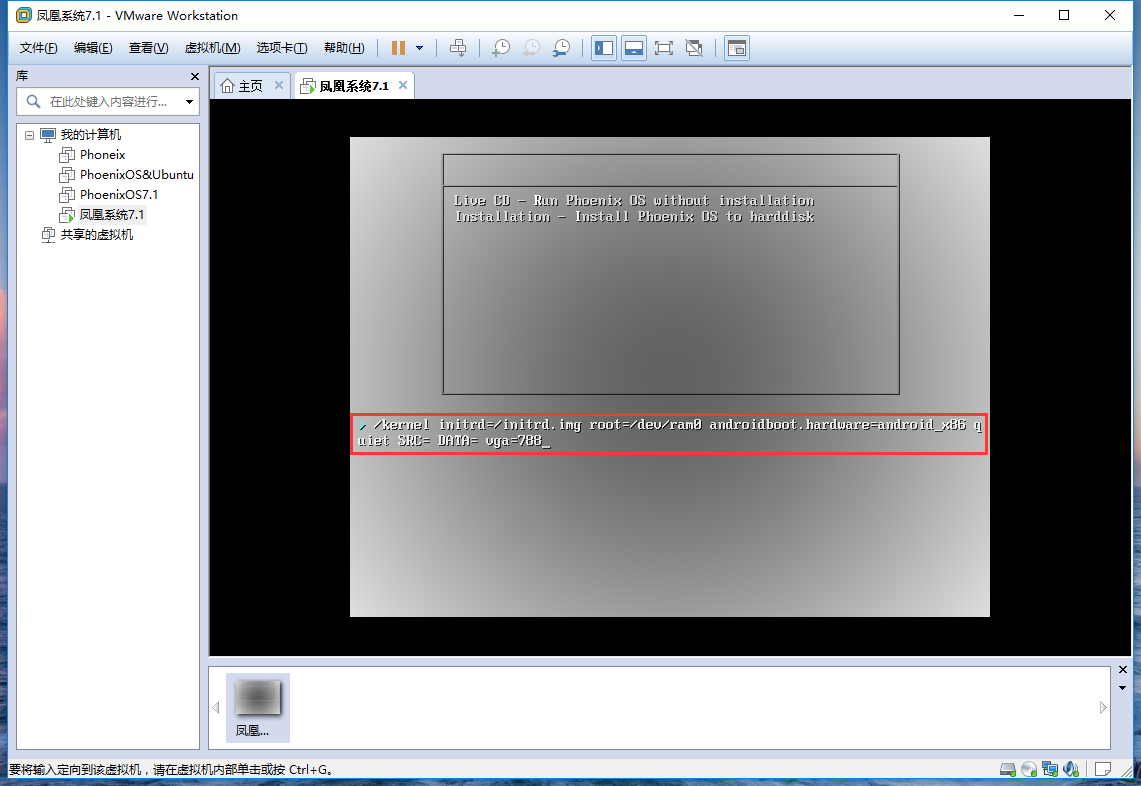Close the thumbnail bar

coord(1123,670)
